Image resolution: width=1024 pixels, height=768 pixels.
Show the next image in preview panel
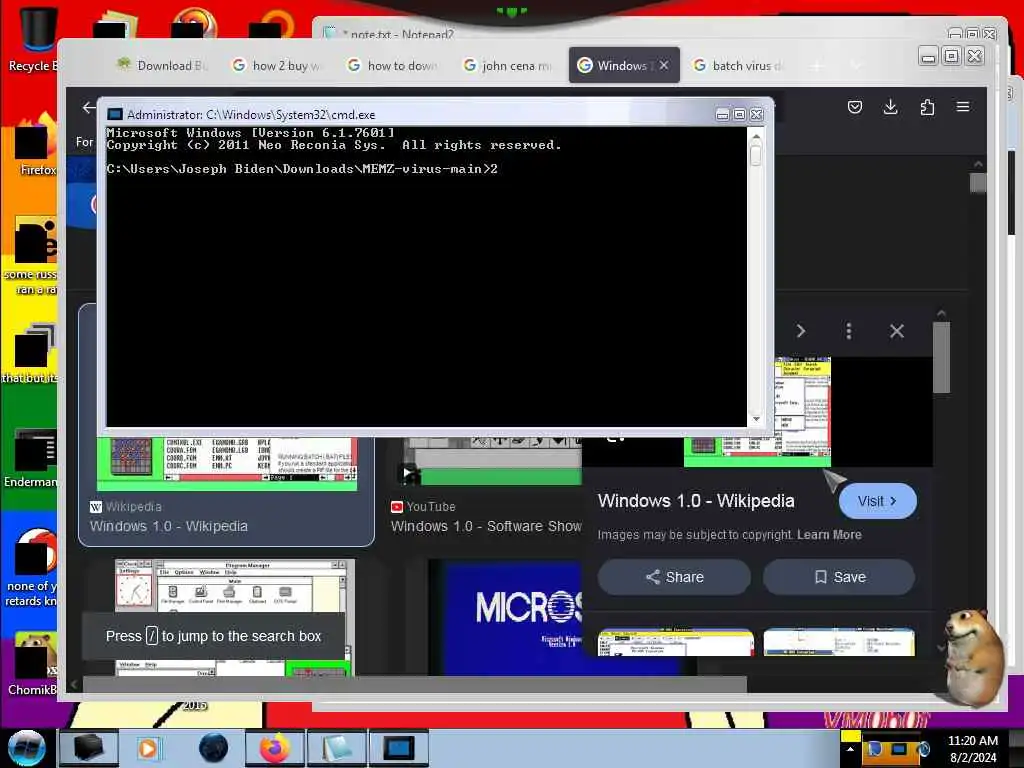tap(801, 331)
